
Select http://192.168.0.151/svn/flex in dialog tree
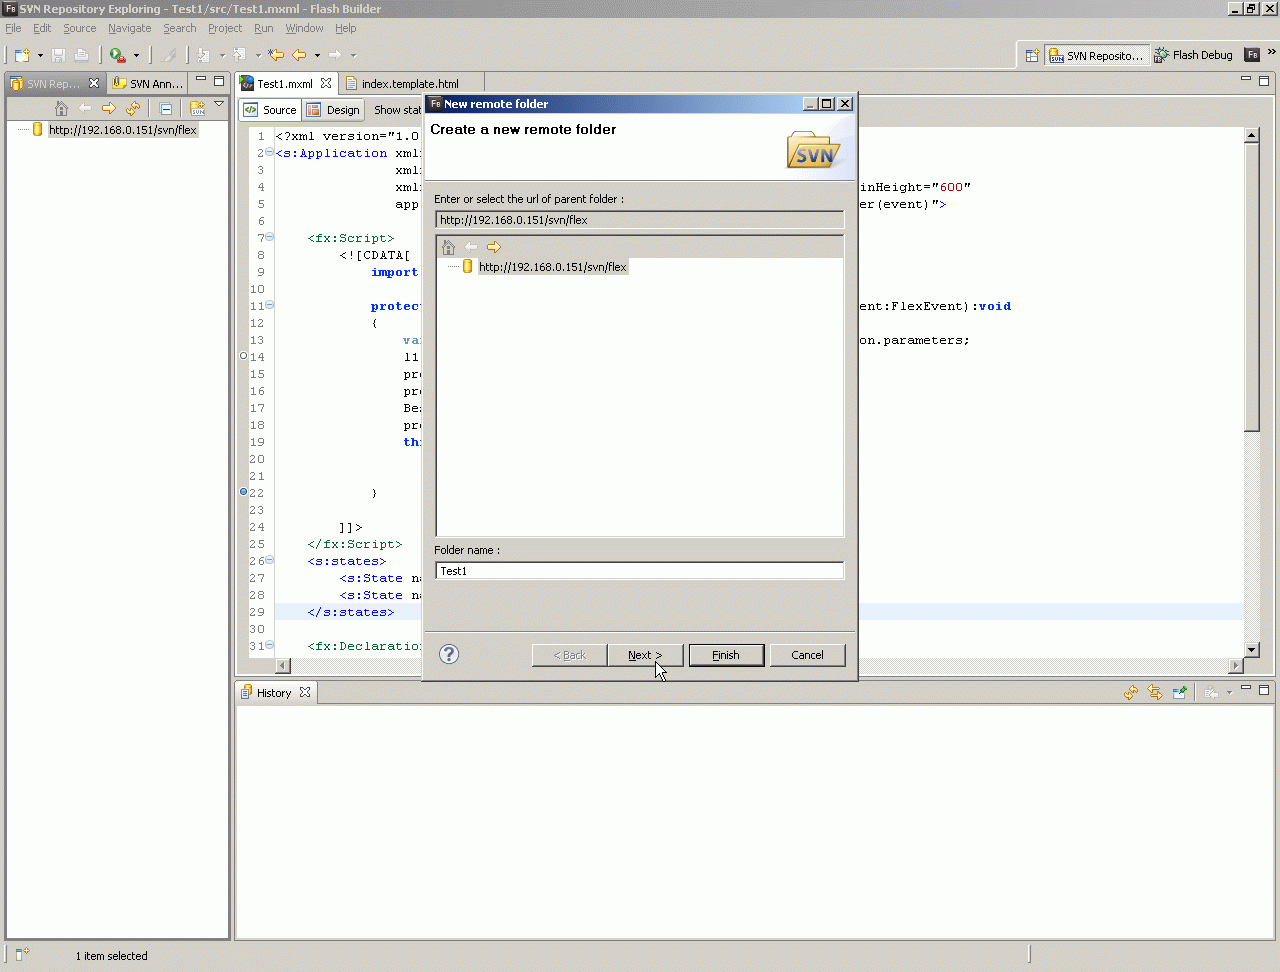[552, 267]
